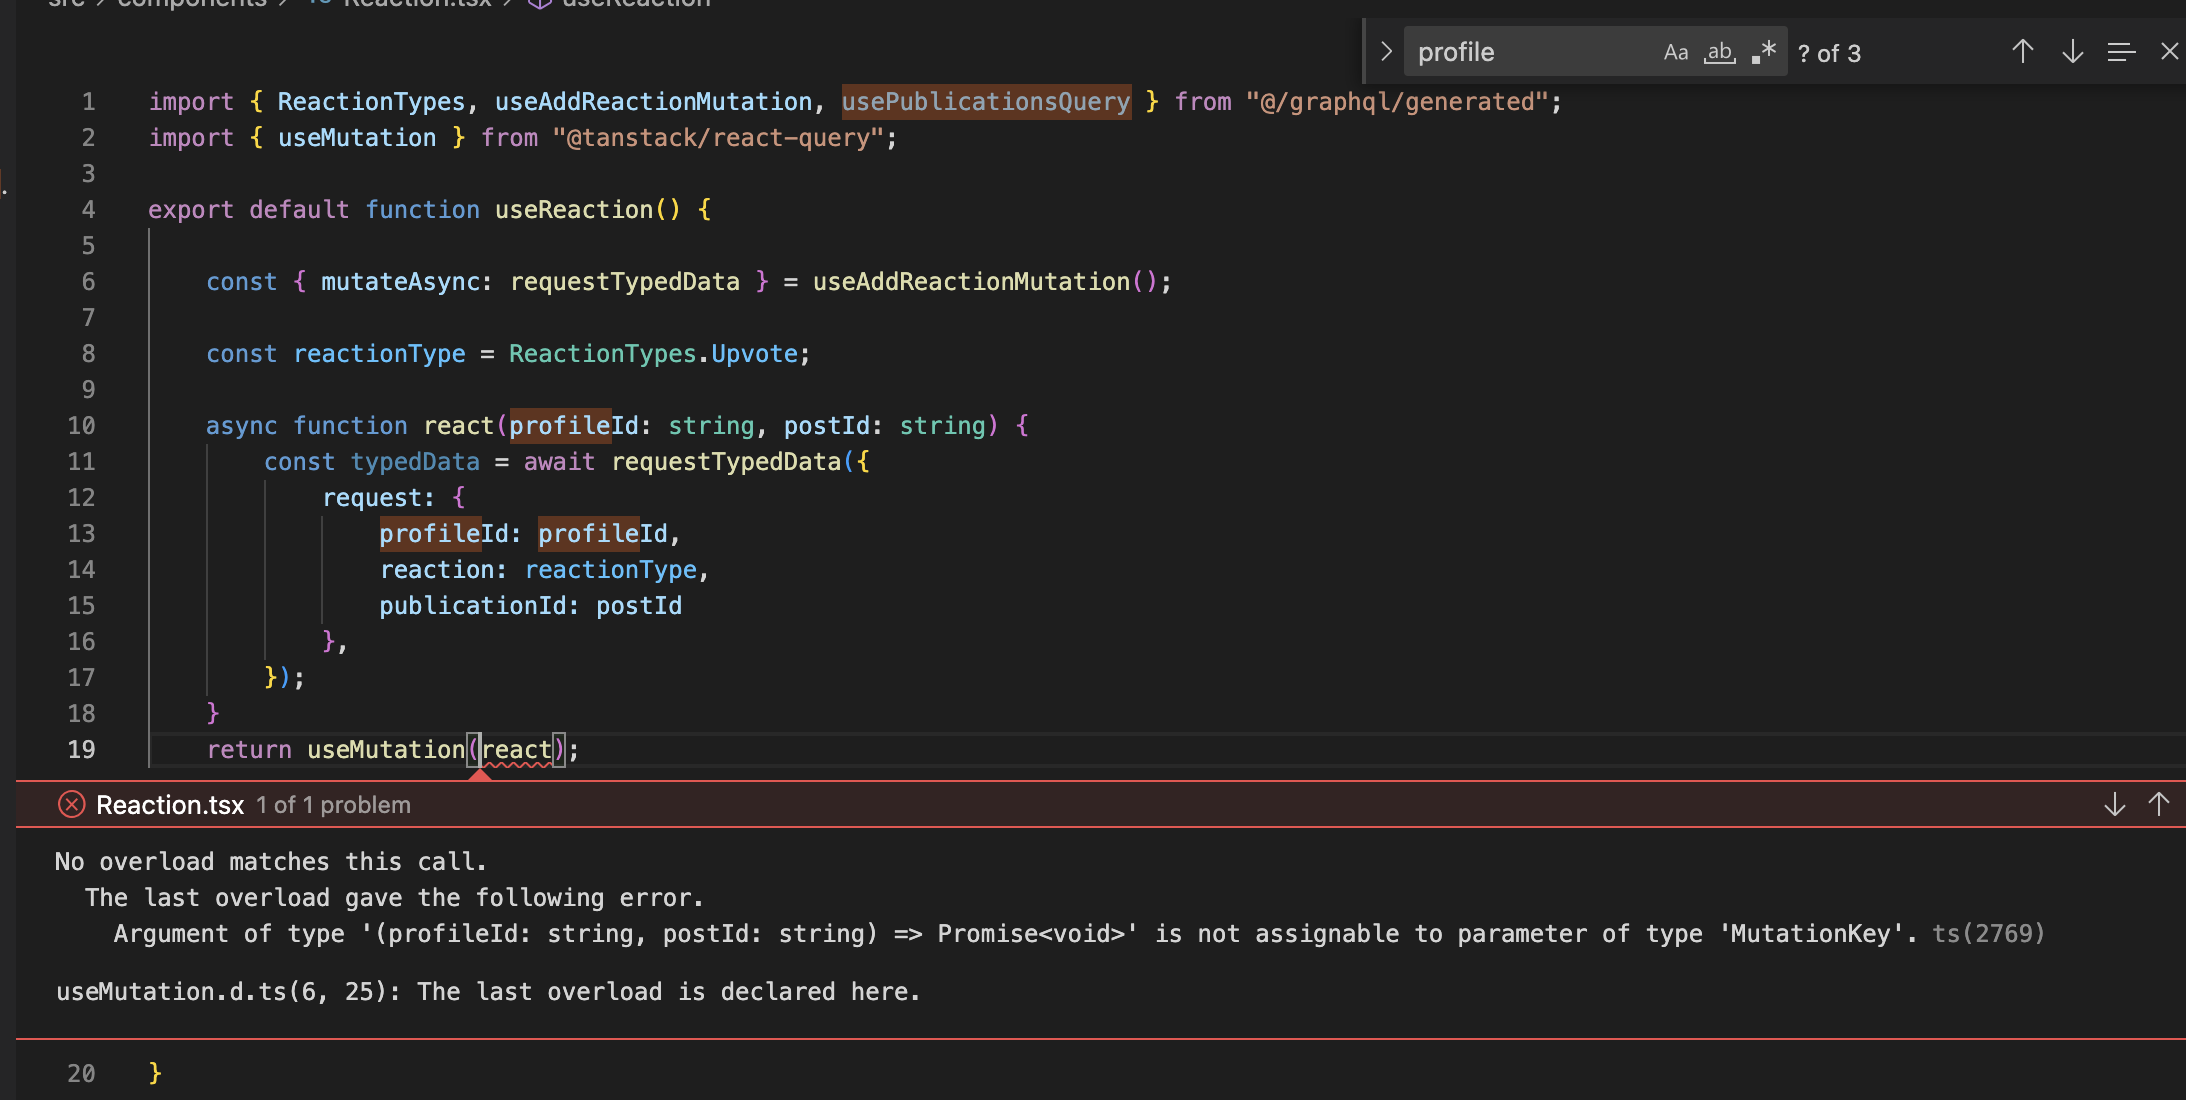
Task: Go to next problem in peek view
Action: coord(2114,805)
